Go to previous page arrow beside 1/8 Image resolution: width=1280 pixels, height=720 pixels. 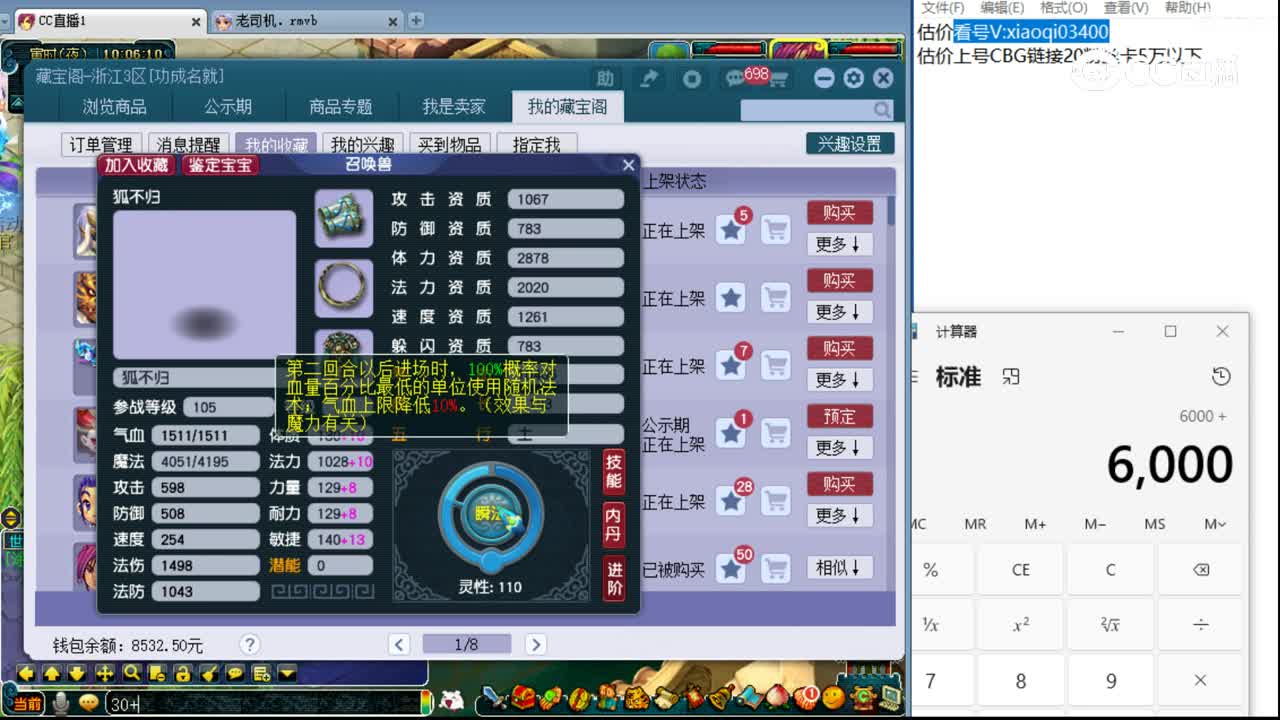click(399, 645)
